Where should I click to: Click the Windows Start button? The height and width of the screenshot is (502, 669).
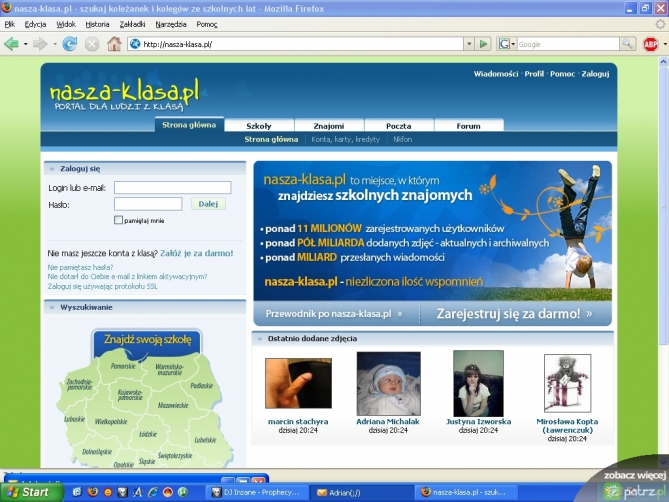[x=28, y=492]
